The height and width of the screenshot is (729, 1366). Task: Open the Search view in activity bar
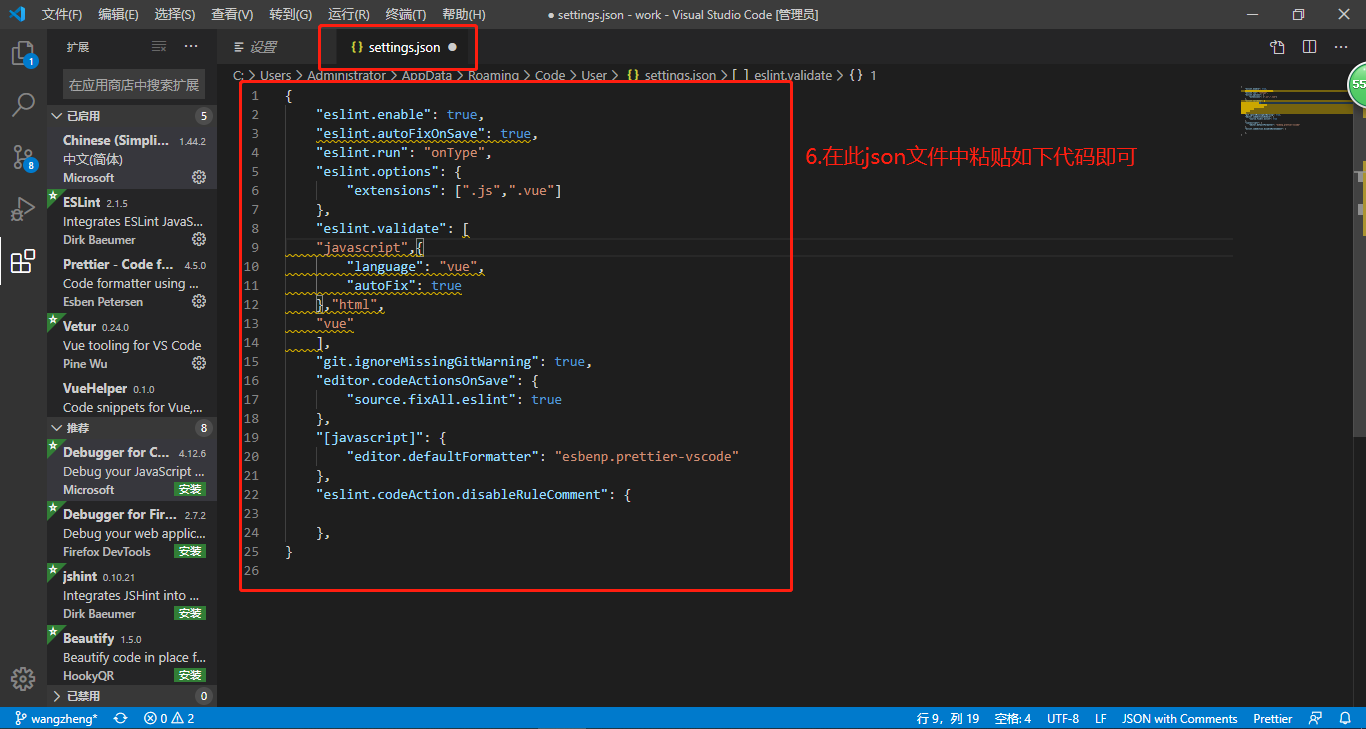point(23,105)
